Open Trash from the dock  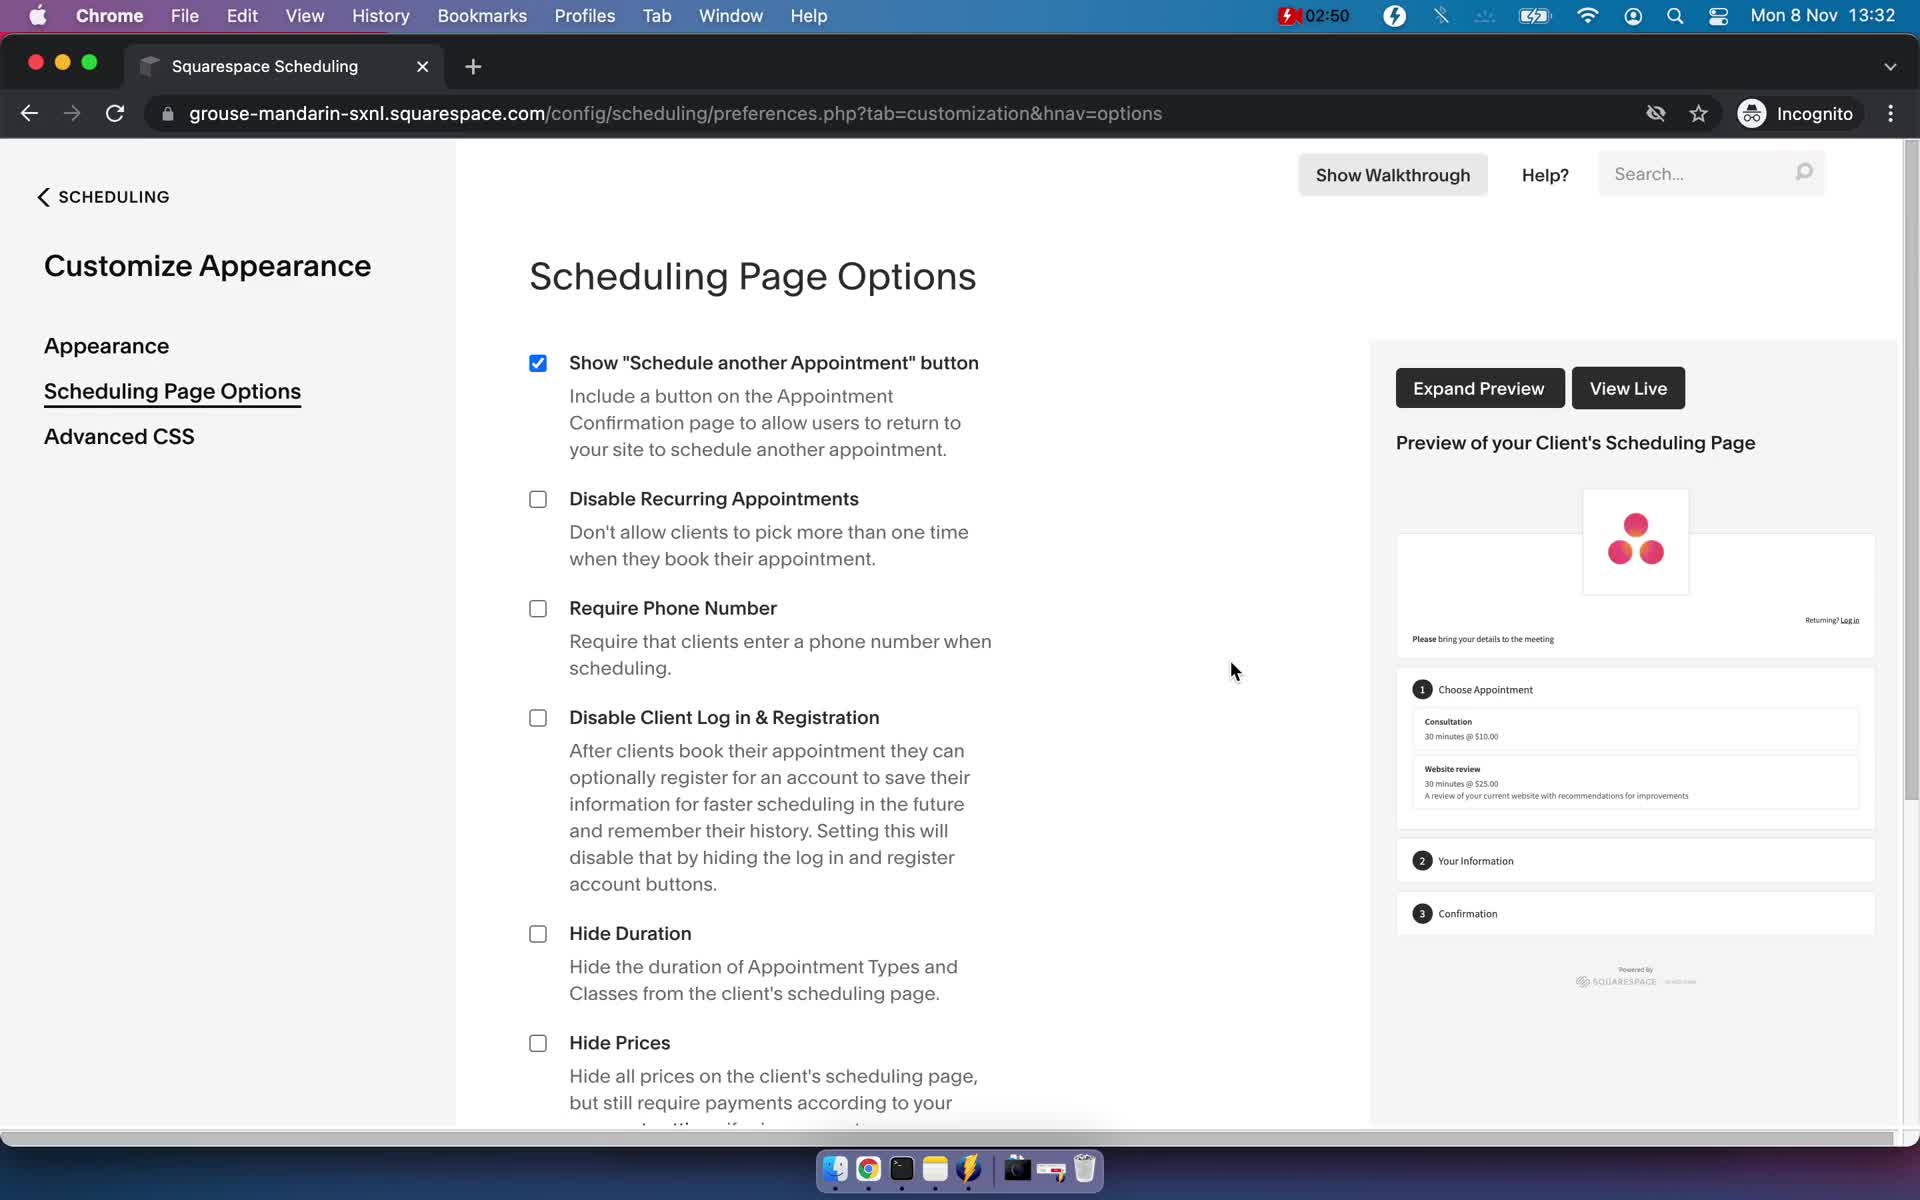click(x=1085, y=1169)
